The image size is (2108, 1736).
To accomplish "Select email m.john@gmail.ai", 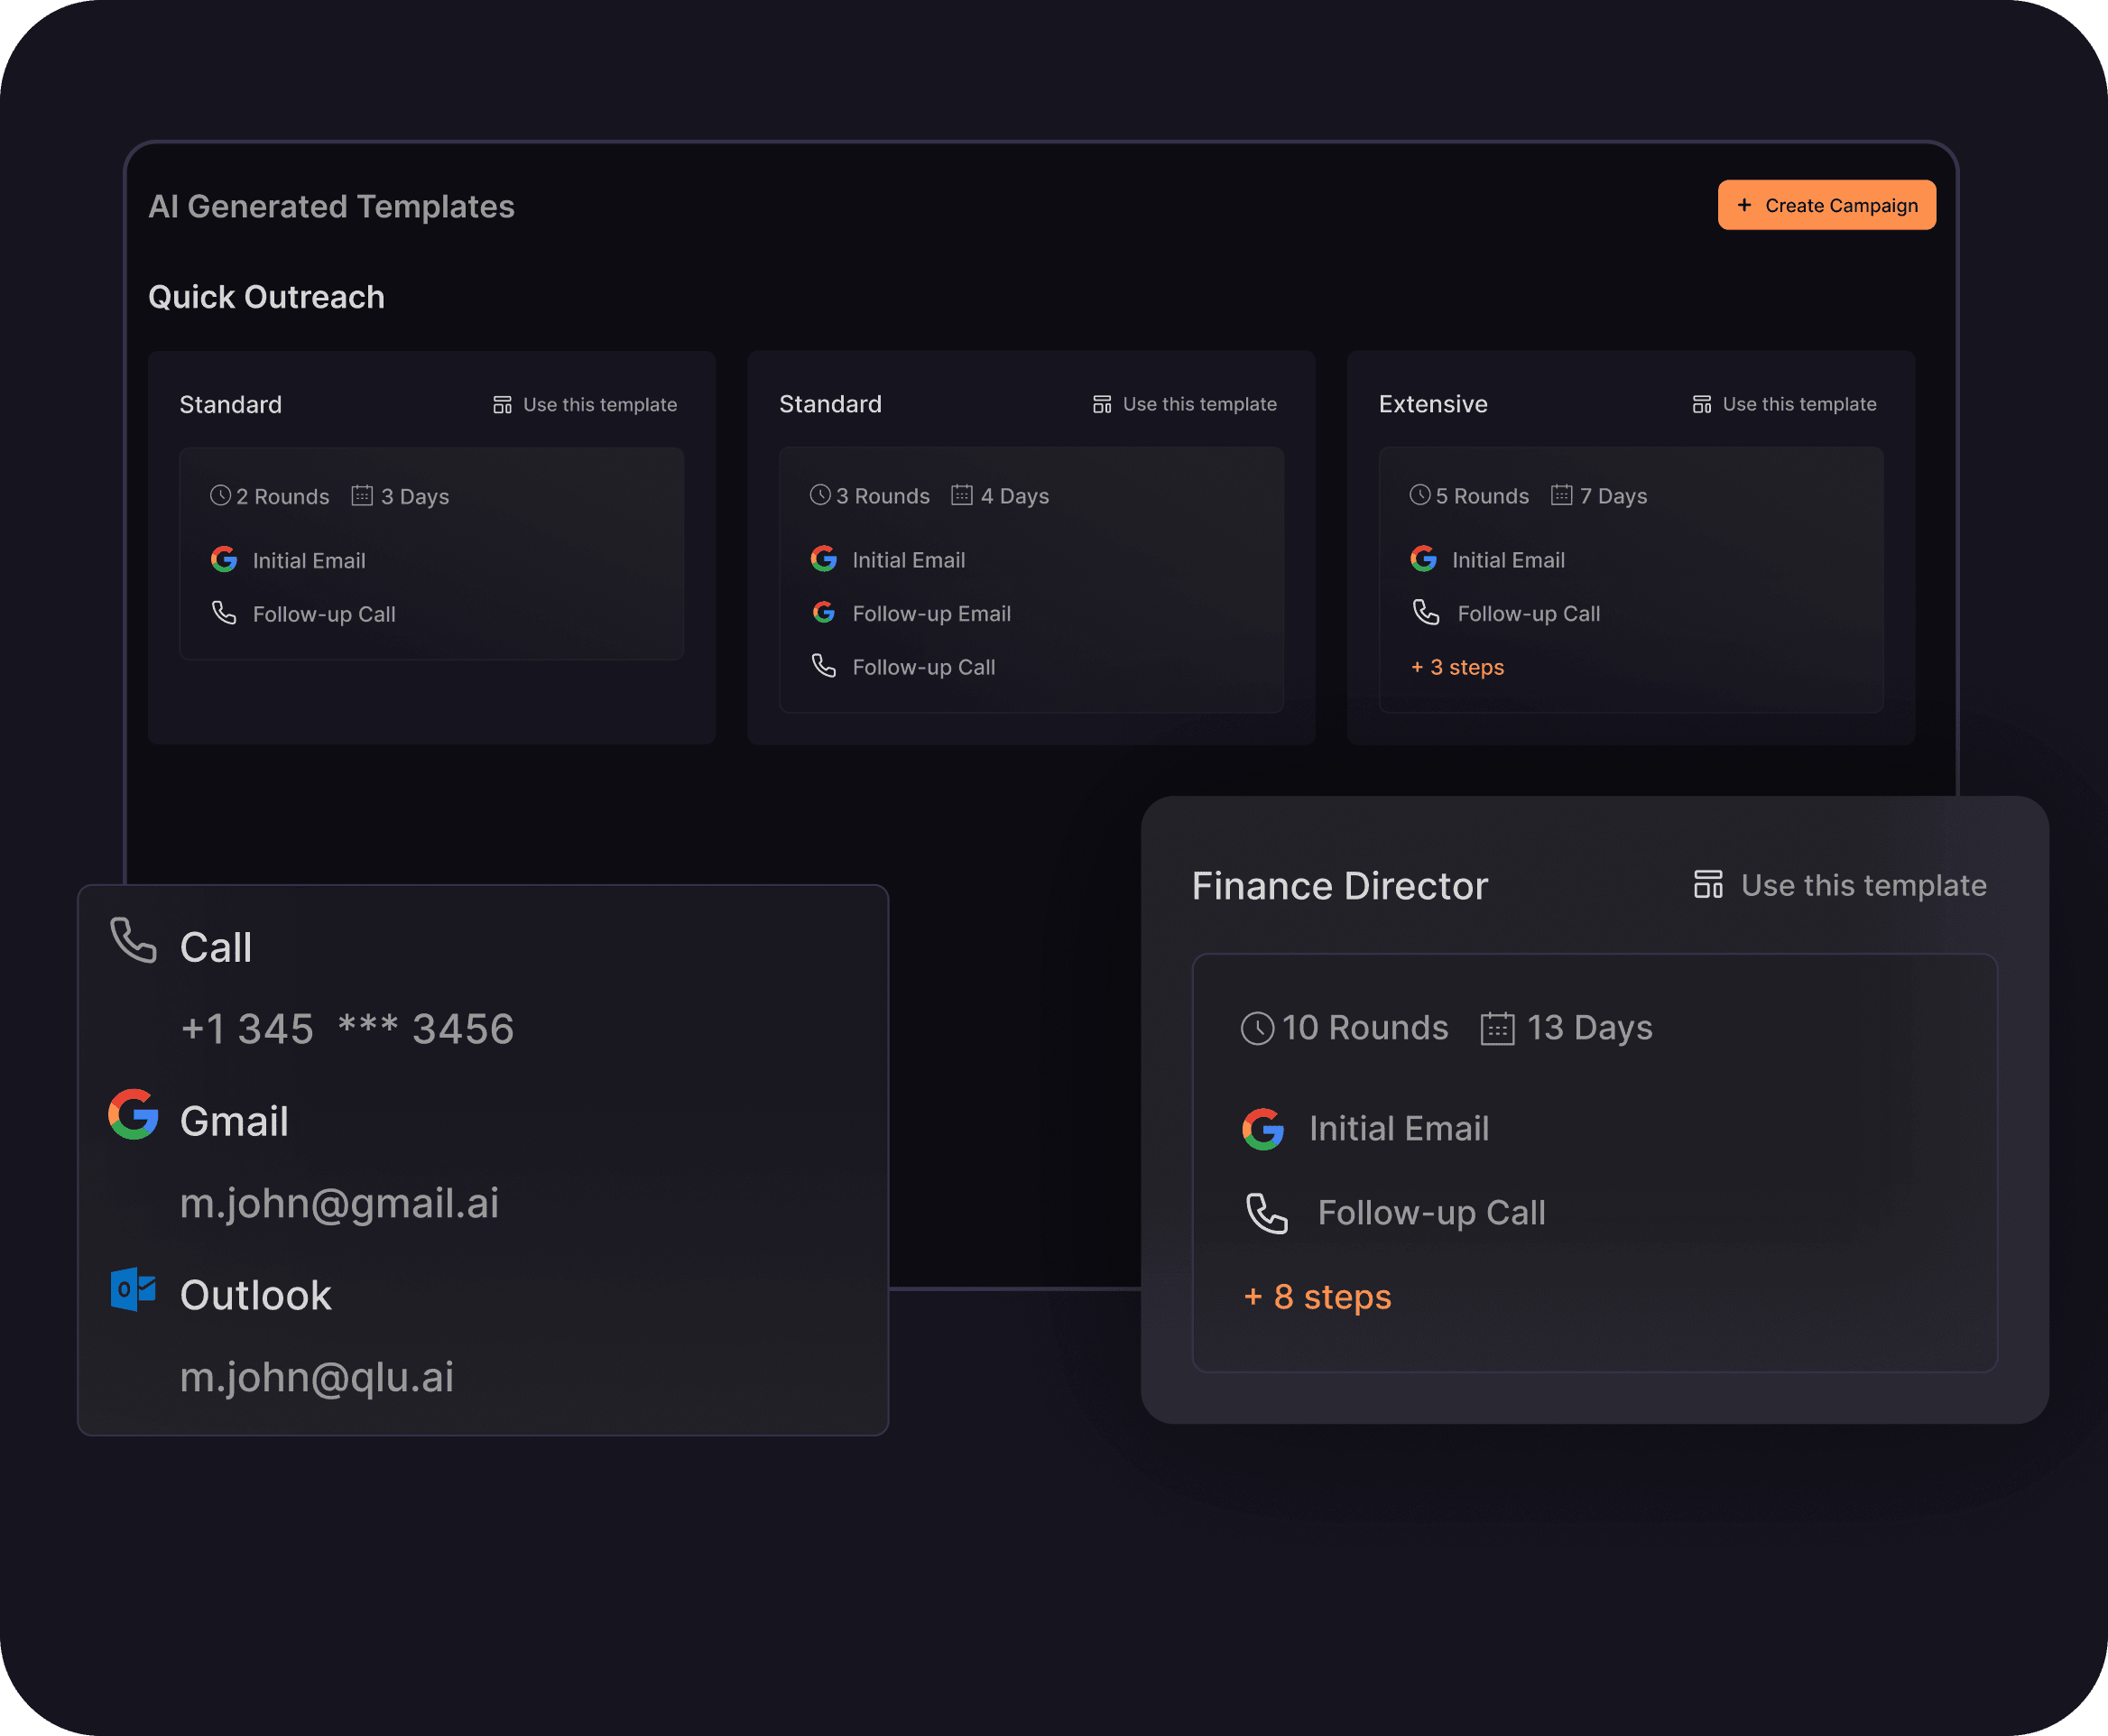I will (x=339, y=1203).
